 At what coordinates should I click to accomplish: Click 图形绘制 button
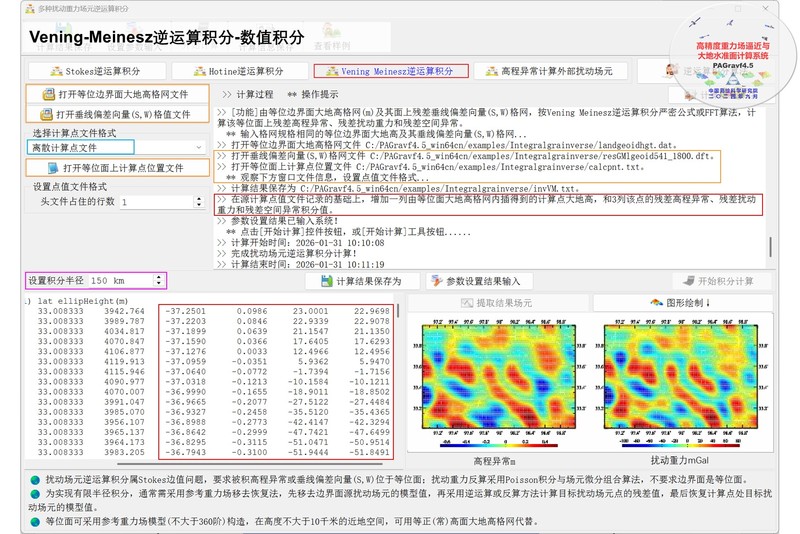(682, 303)
